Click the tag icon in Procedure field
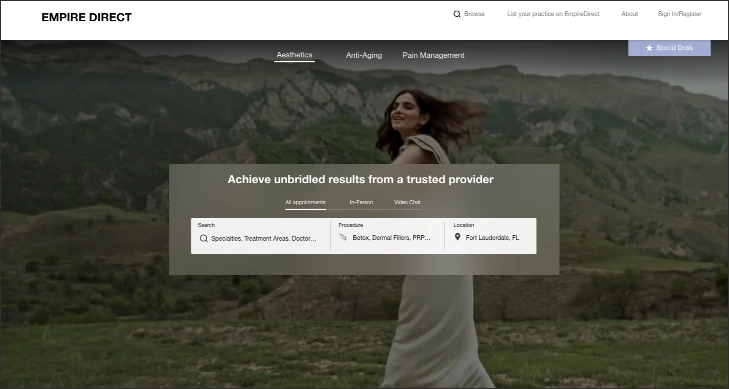The height and width of the screenshot is (389, 729). click(x=343, y=237)
